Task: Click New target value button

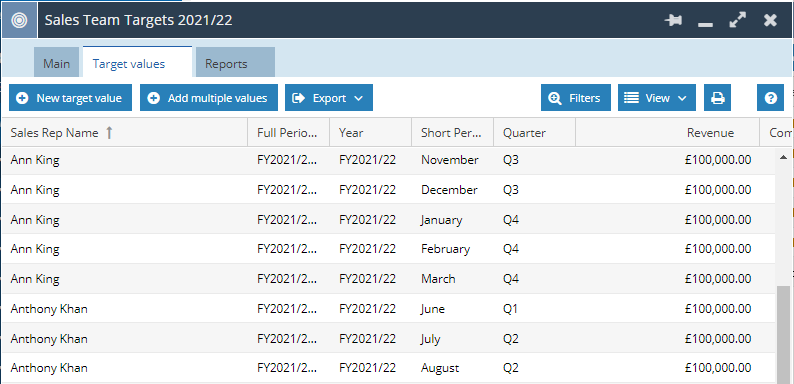Action: pos(70,98)
